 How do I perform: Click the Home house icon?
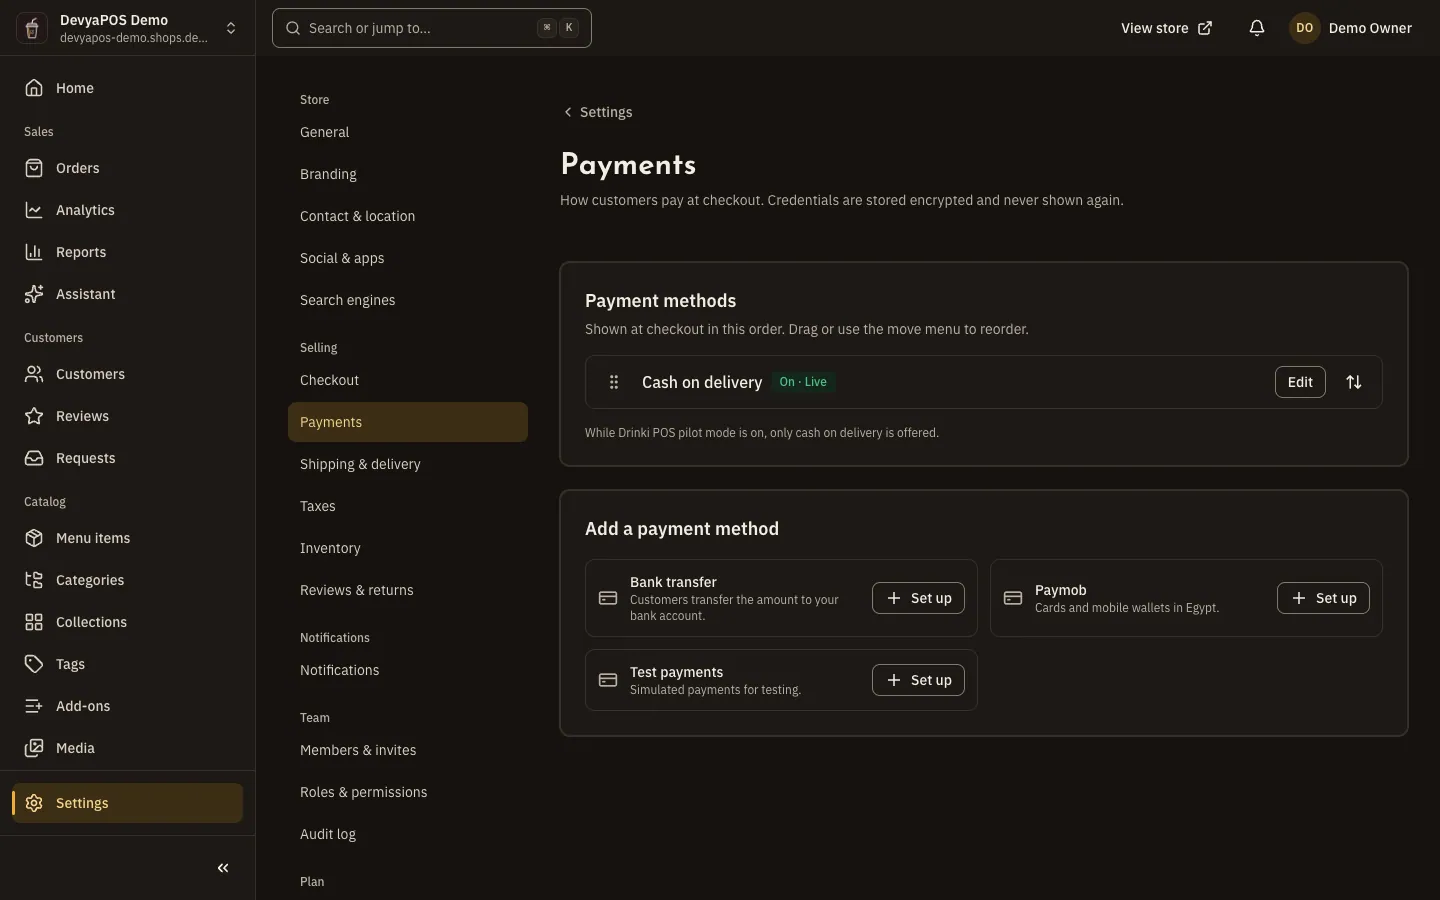pyautogui.click(x=34, y=88)
